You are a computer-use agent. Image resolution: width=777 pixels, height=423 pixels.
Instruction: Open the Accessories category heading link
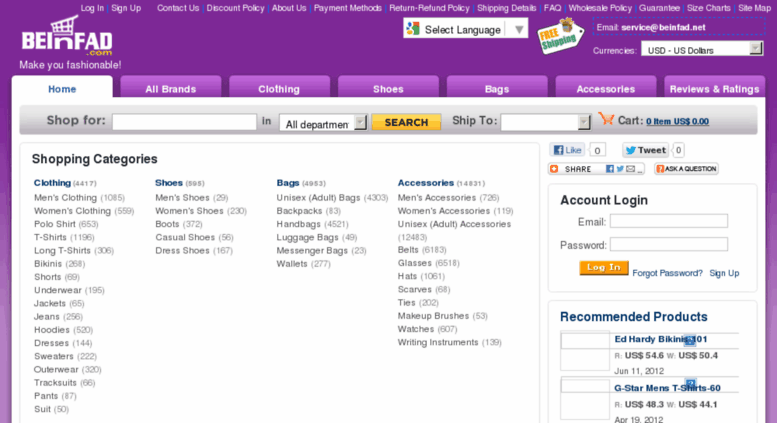tap(426, 183)
